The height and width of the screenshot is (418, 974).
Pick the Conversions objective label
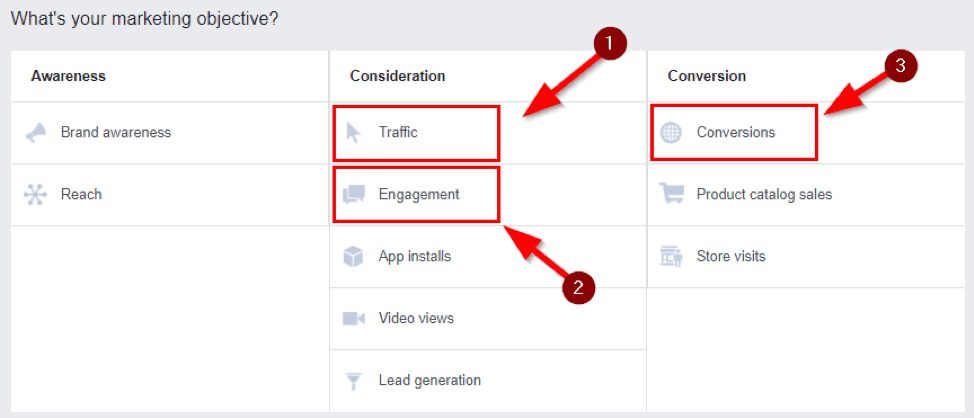tap(736, 132)
